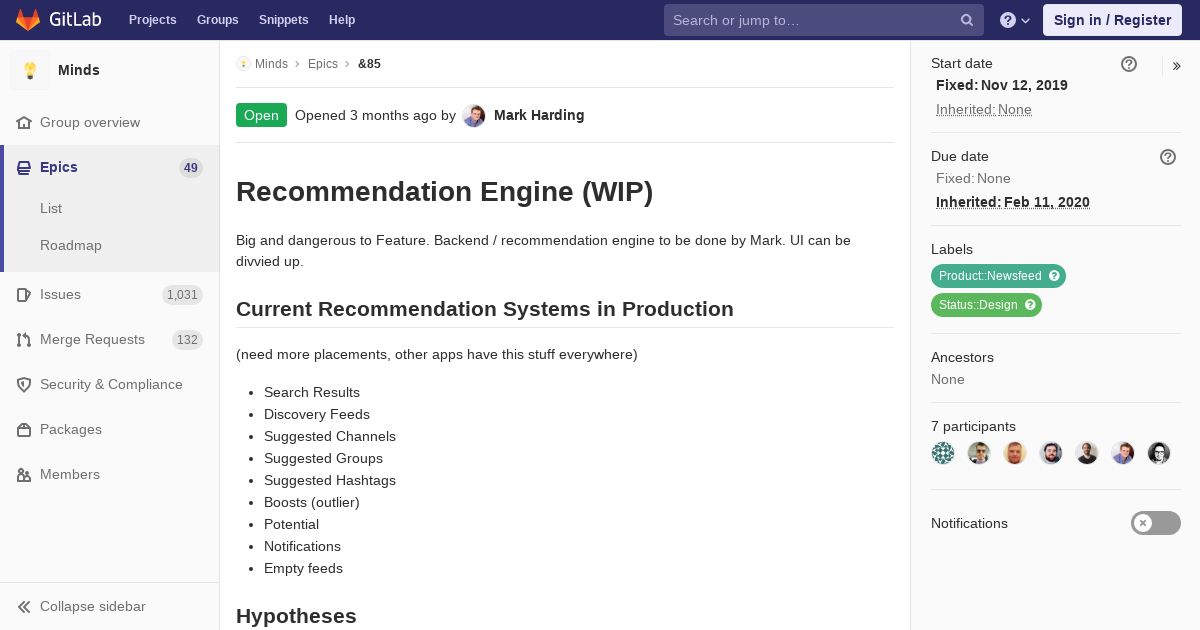Click the Packages sidebar icon

click(x=24, y=429)
